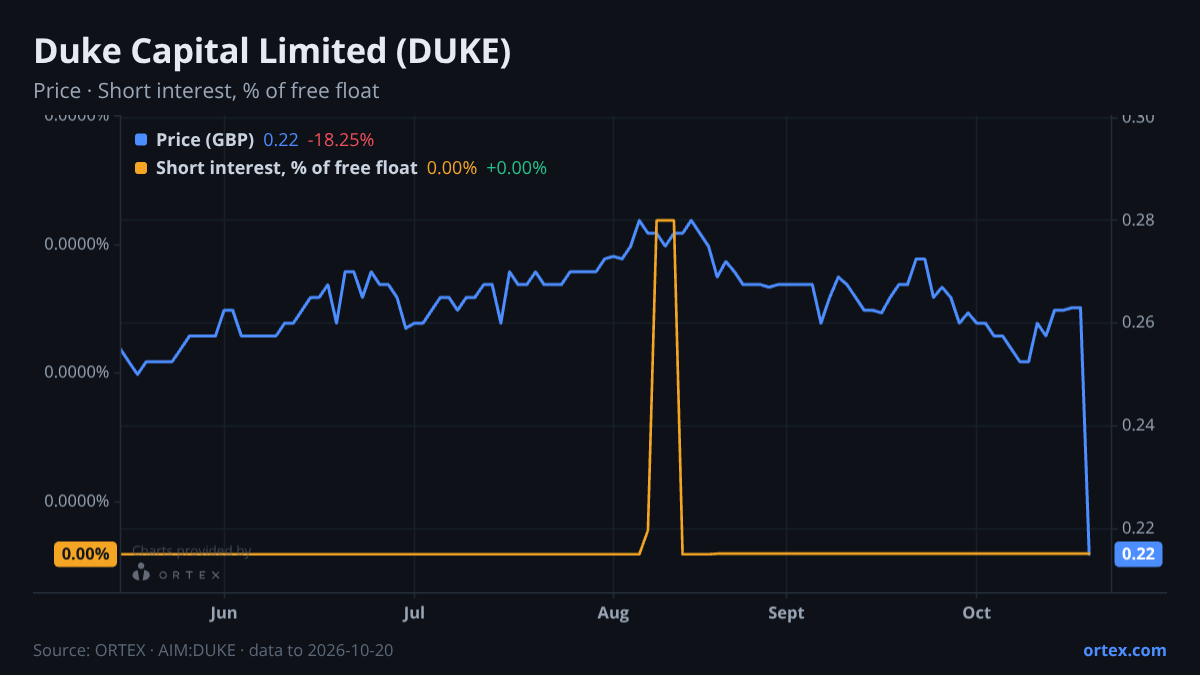Viewport: 1200px width, 675px height.
Task: Click the 0.22 price value in legend
Action: 281,140
